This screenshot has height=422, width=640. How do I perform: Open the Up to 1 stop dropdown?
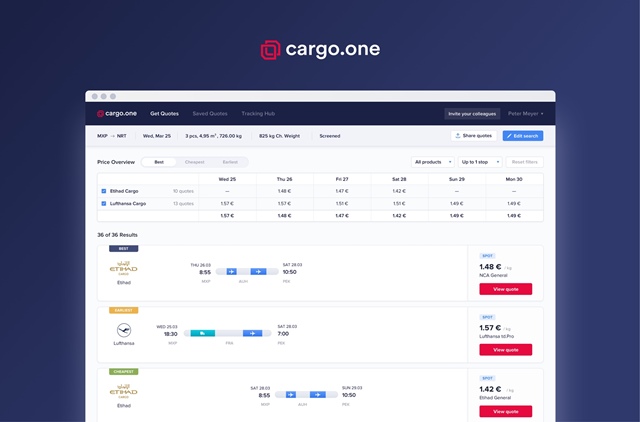[x=480, y=161]
